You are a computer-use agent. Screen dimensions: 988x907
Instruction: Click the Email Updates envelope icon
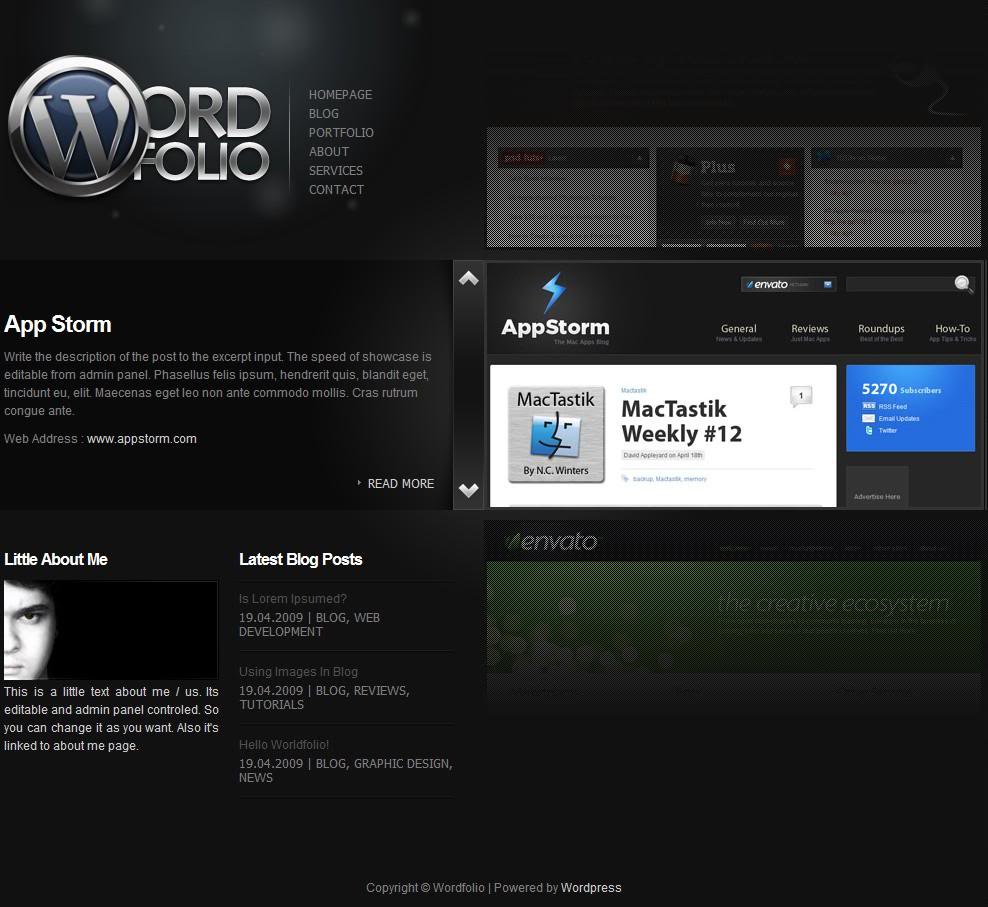tap(868, 418)
